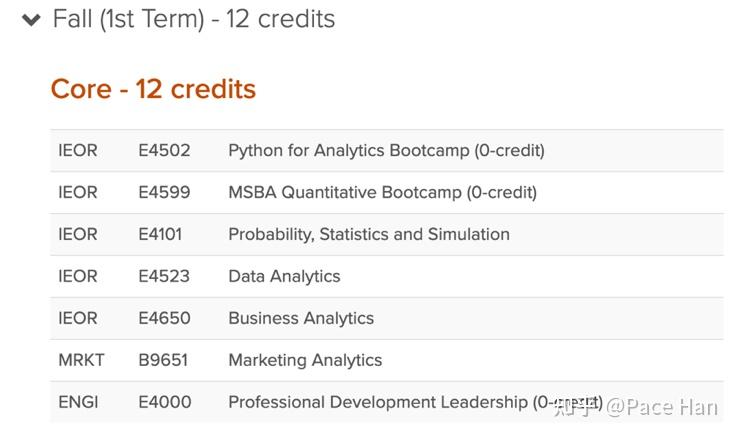Image resolution: width=737 pixels, height=437 pixels.
Task: Collapse the Fall 1st Term chevron
Action: [31, 20]
